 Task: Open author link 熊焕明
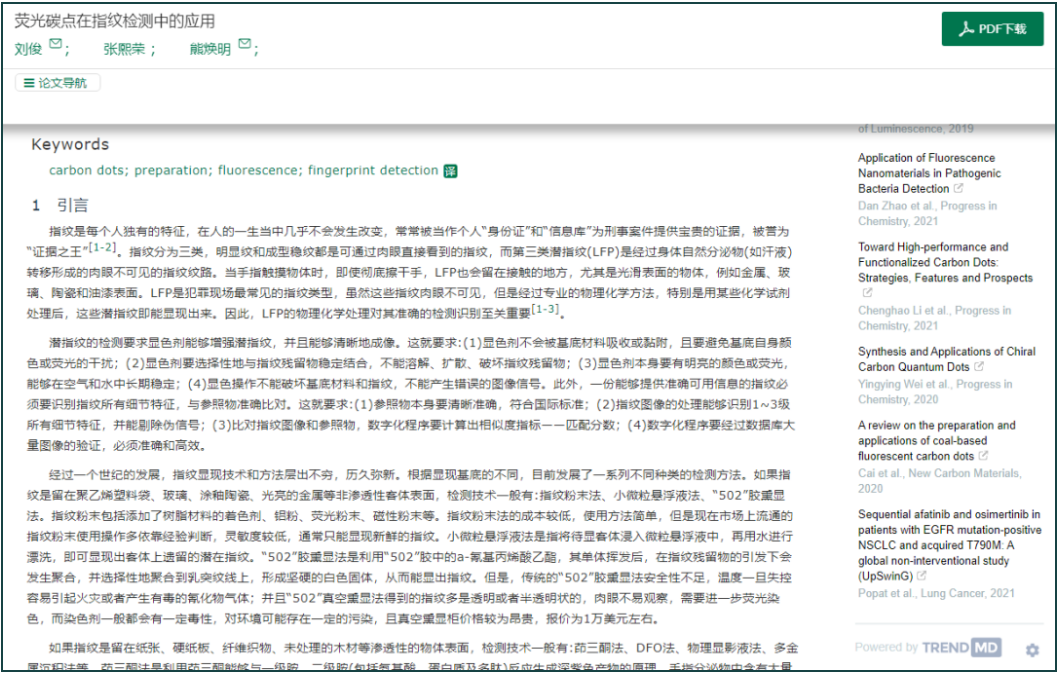[x=210, y=49]
